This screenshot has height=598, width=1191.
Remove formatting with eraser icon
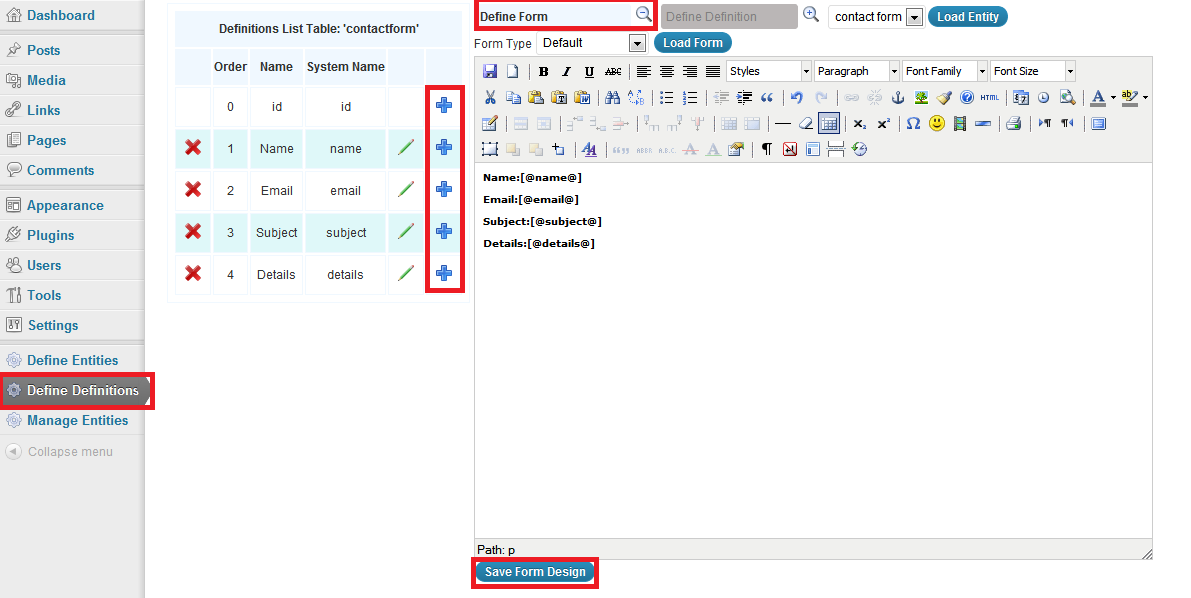(806, 123)
